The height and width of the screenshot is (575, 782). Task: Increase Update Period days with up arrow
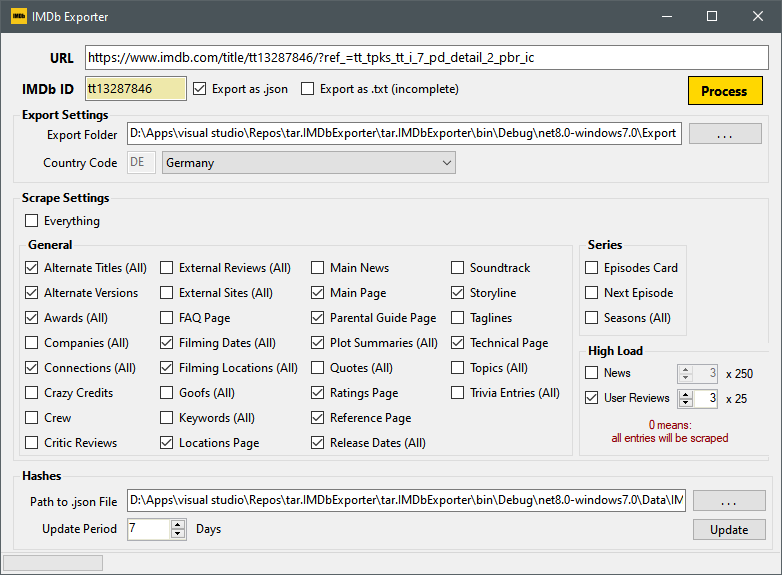pyautogui.click(x=178, y=525)
